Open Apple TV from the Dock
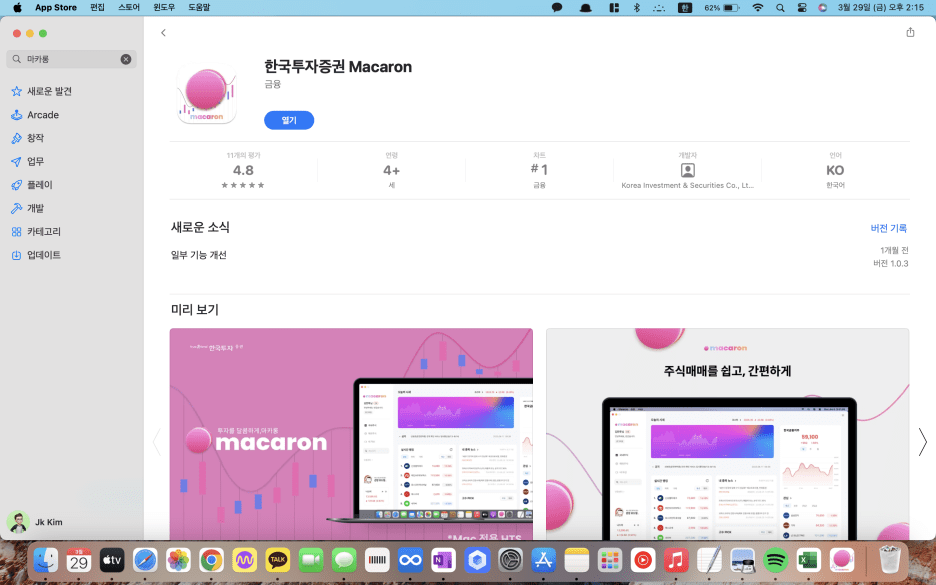 point(112,560)
